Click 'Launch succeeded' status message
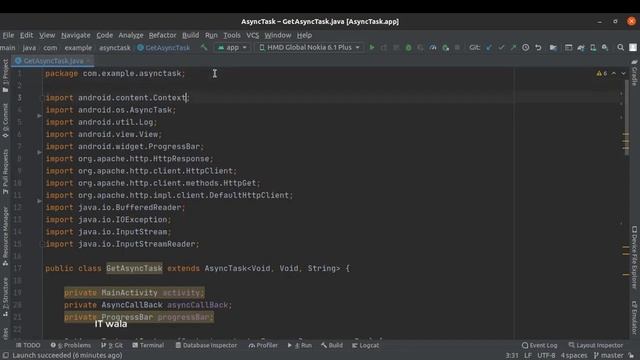The width and height of the screenshot is (640, 360). (67, 356)
